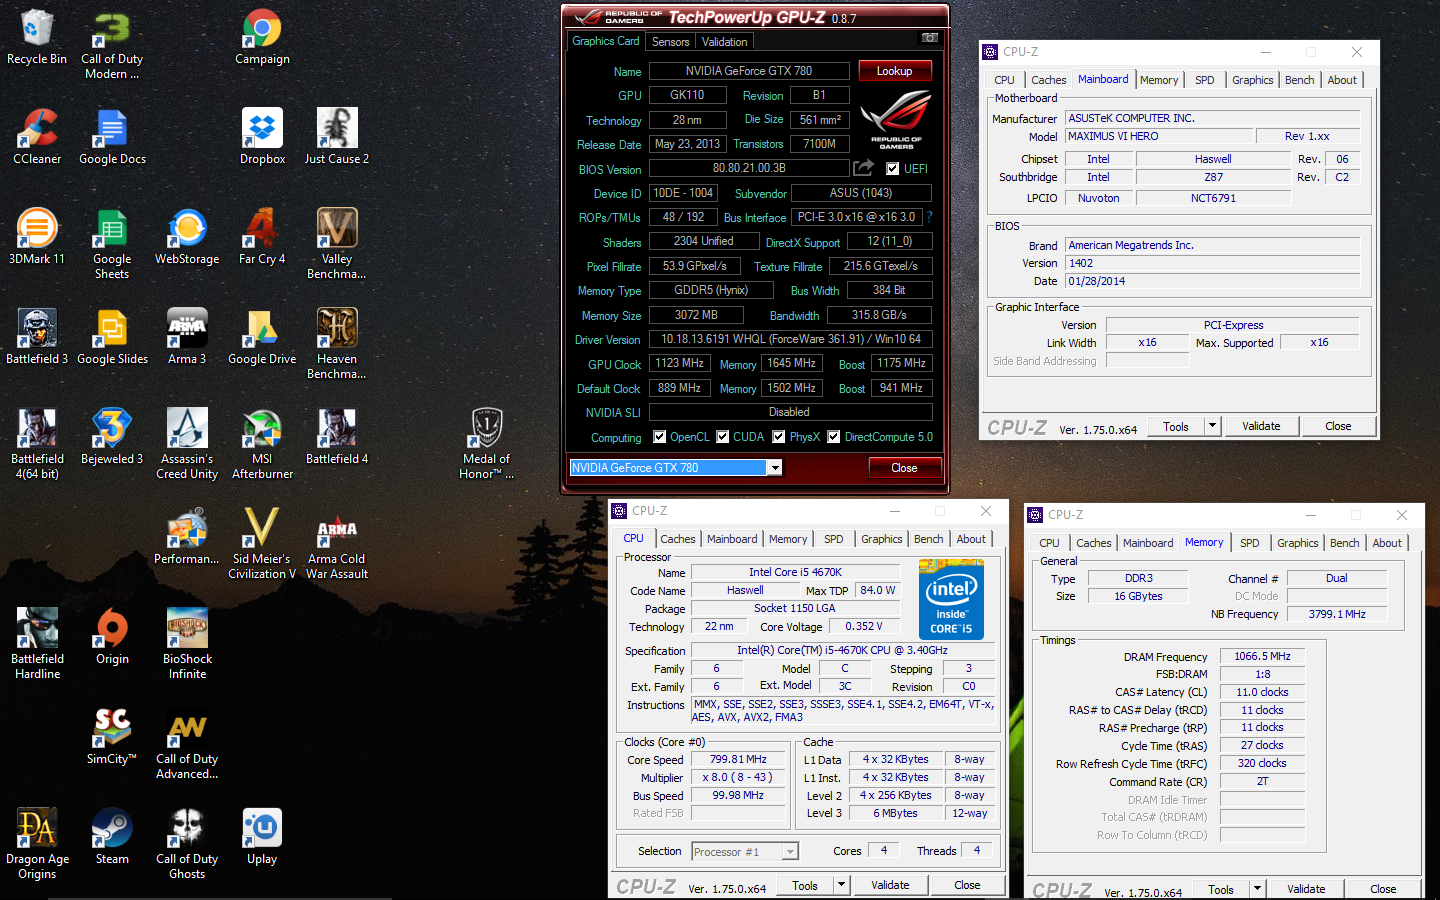
Task: Expand Tools dropdown in Memory CPU-Z window
Action: click(x=1258, y=889)
